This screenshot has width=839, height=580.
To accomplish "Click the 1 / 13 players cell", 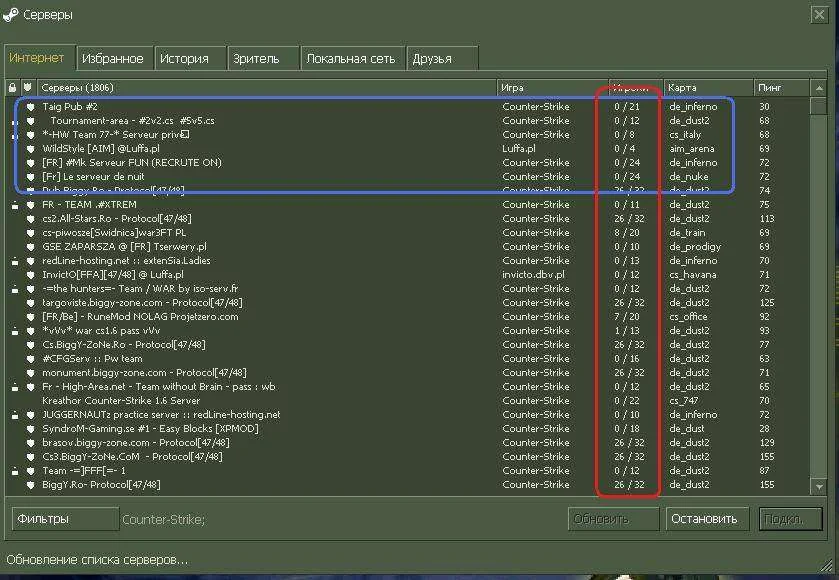I will 627,331.
